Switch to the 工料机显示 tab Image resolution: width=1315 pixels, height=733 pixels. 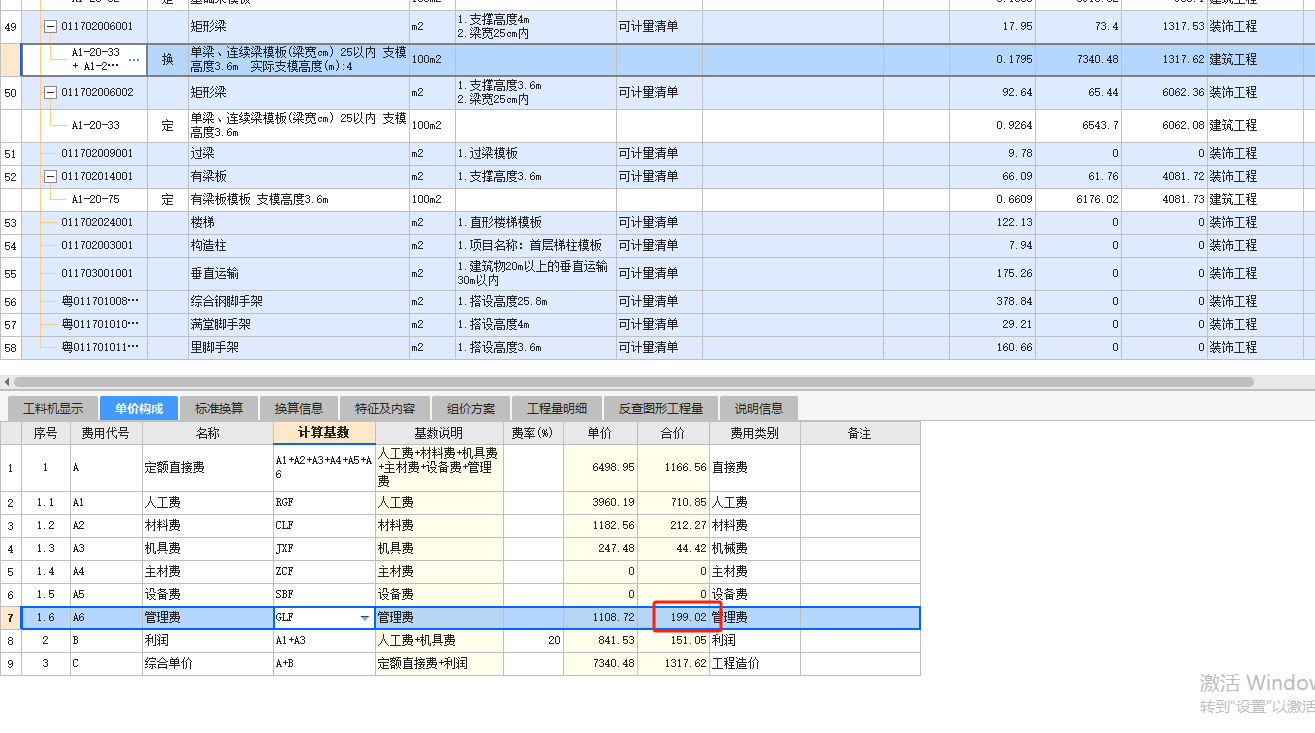coord(53,408)
